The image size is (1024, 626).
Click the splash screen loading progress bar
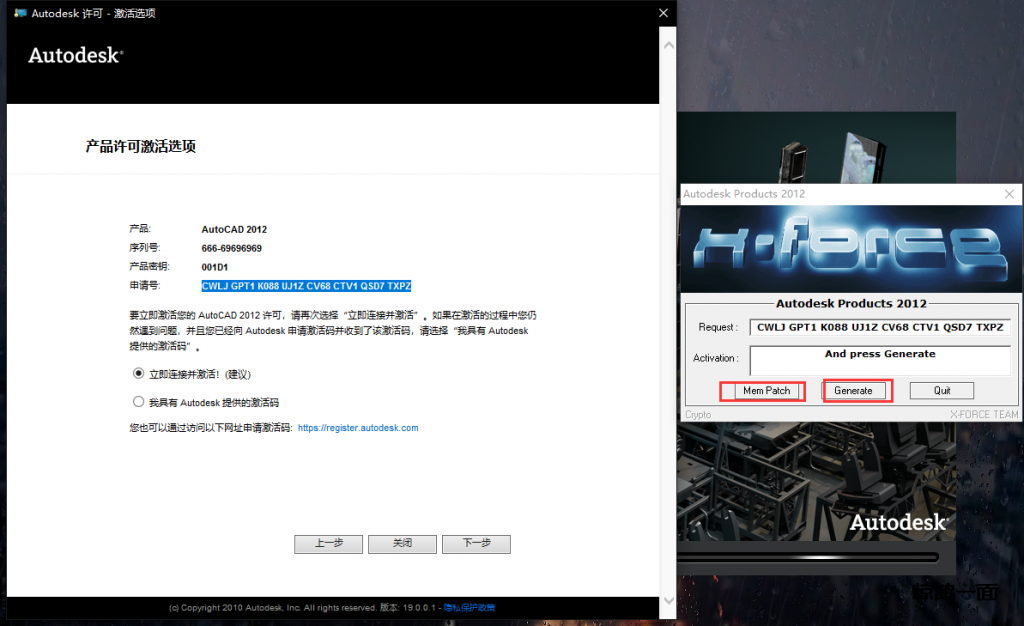click(x=808, y=557)
